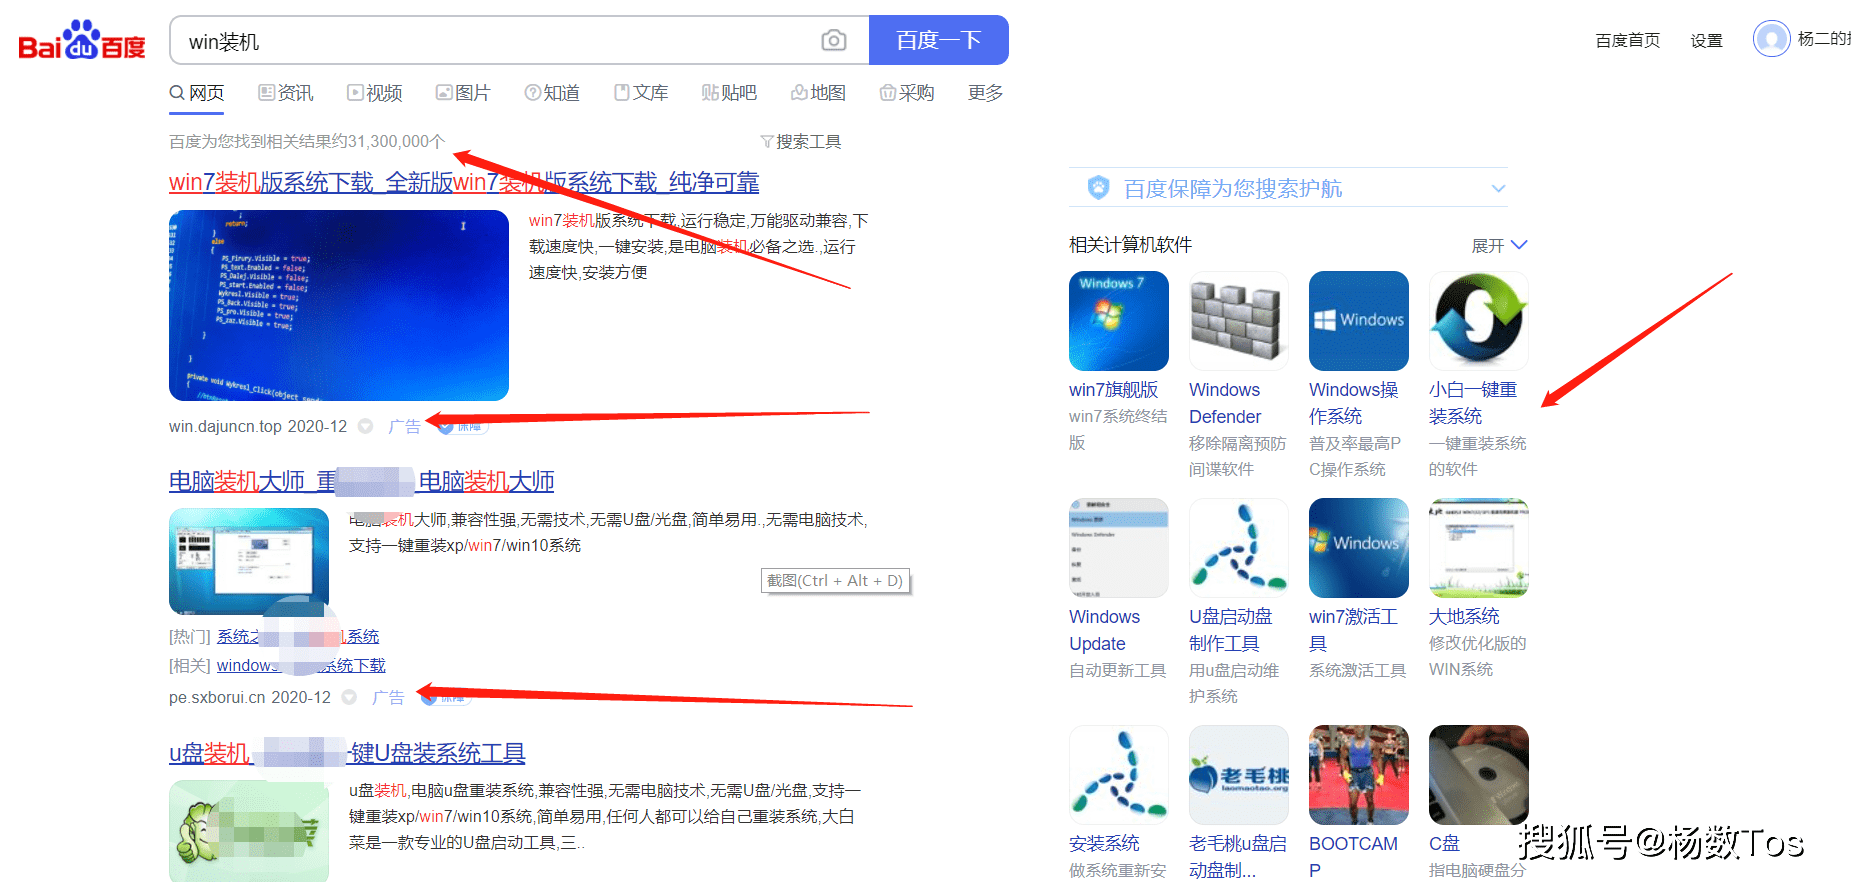Switch to the 视频 tab
The height and width of the screenshot is (882, 1851).
coord(375,93)
